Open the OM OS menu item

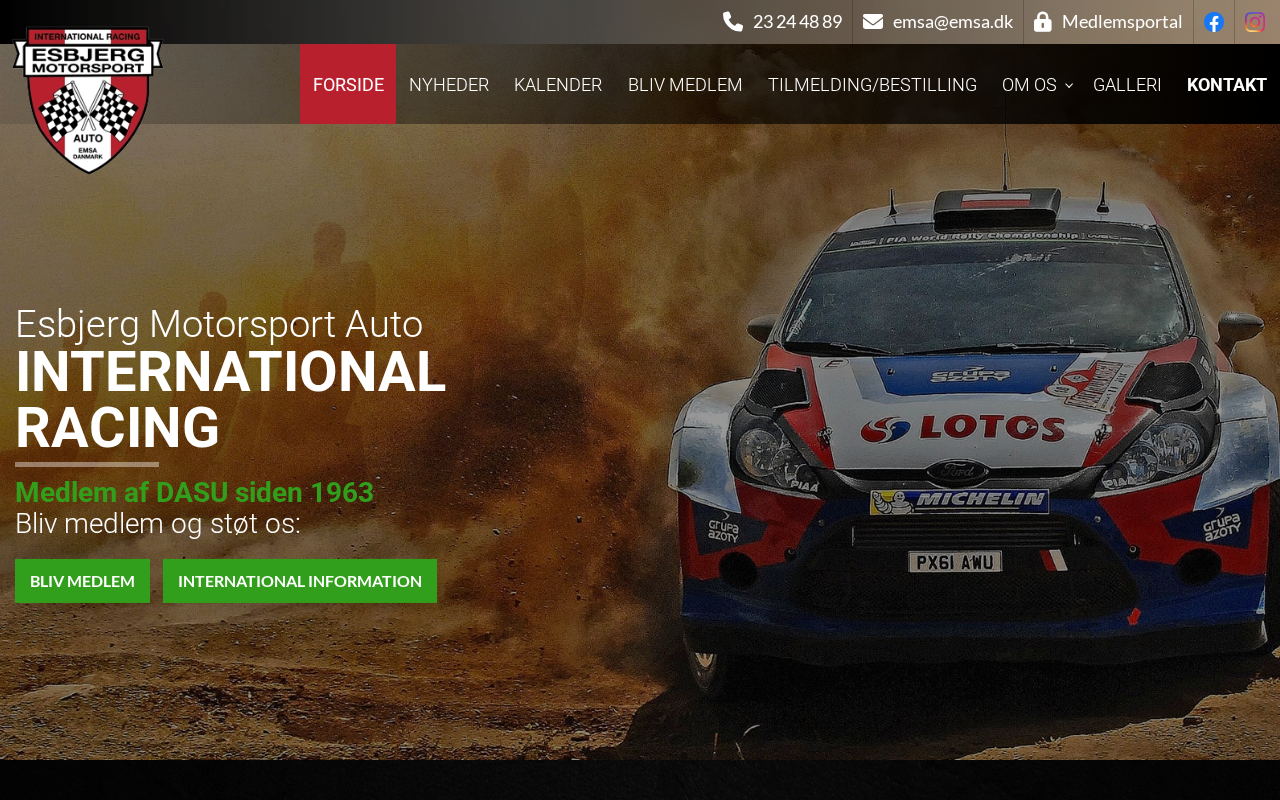click(1029, 84)
